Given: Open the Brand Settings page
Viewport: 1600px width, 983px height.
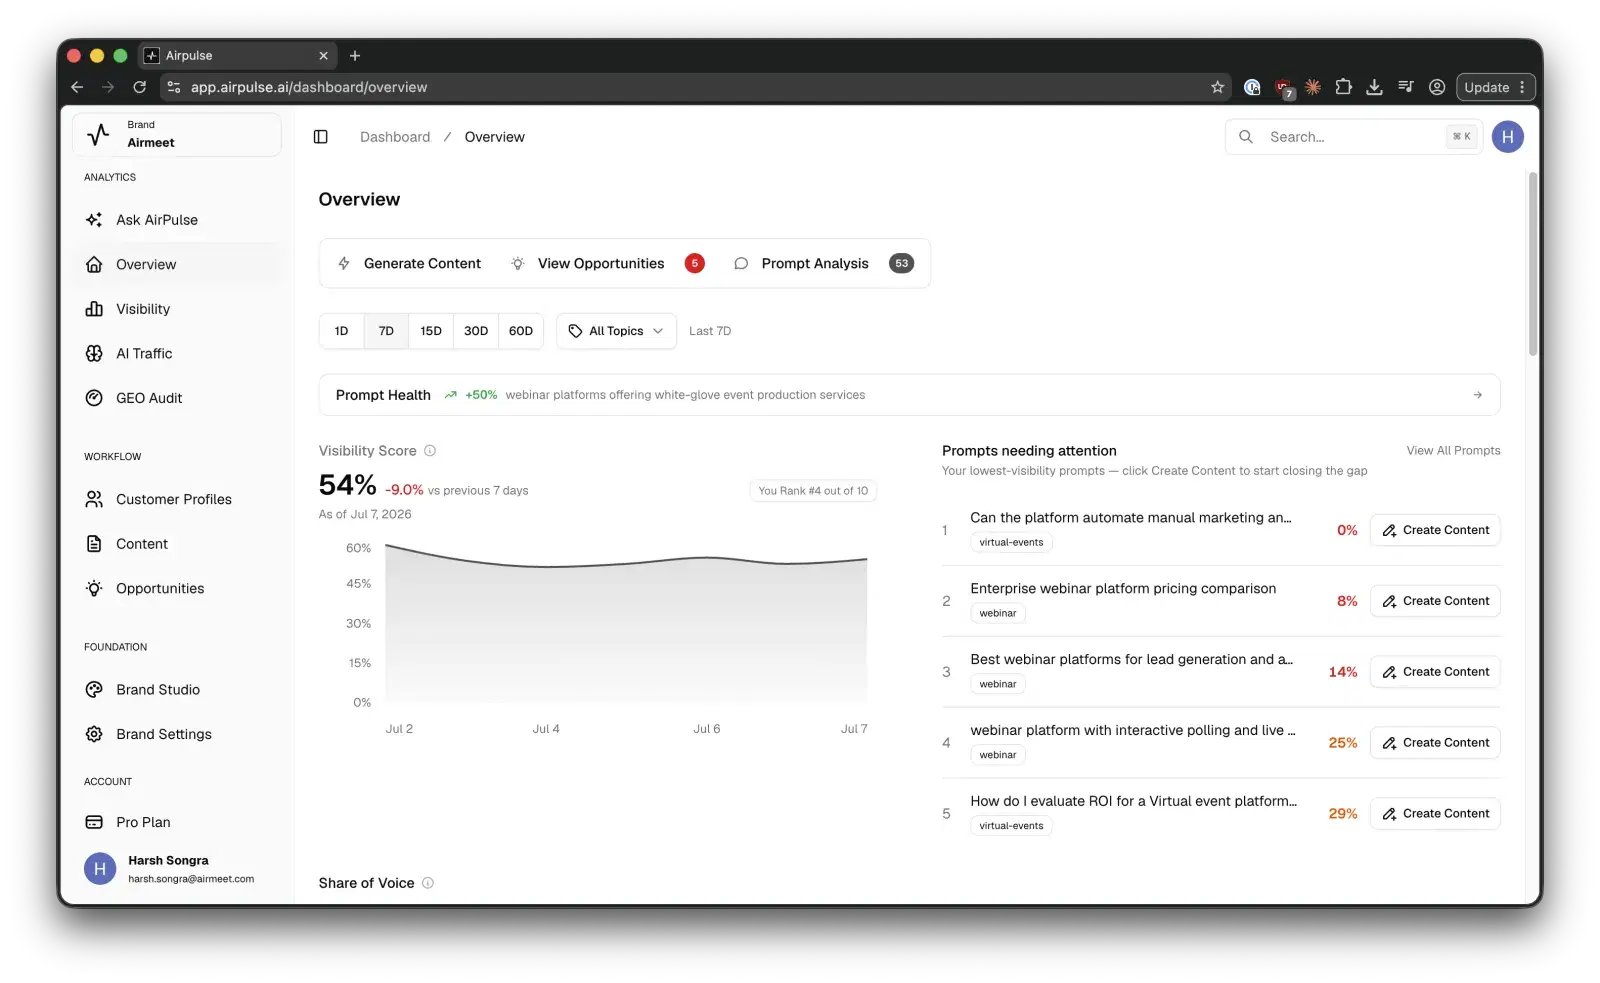Looking at the screenshot, I should point(177,734).
